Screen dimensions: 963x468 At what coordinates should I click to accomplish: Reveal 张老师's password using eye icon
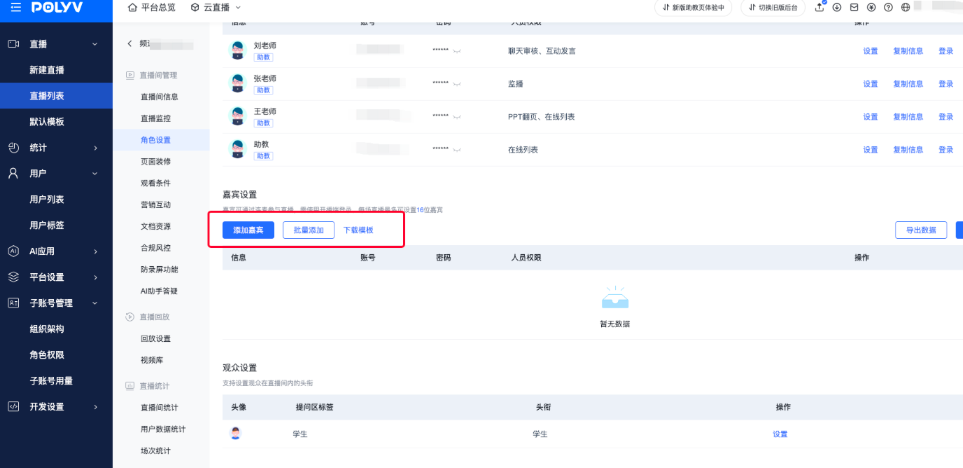457,85
